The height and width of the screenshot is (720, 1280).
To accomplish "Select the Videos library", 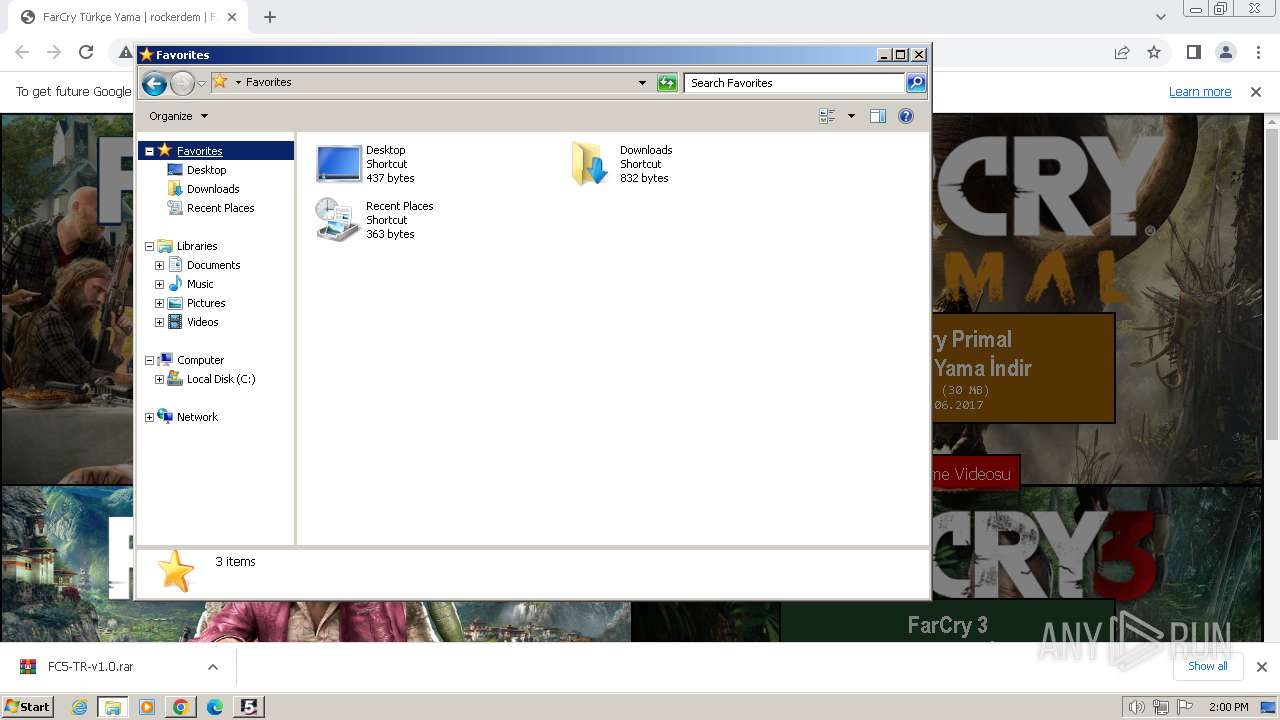I will point(202,322).
